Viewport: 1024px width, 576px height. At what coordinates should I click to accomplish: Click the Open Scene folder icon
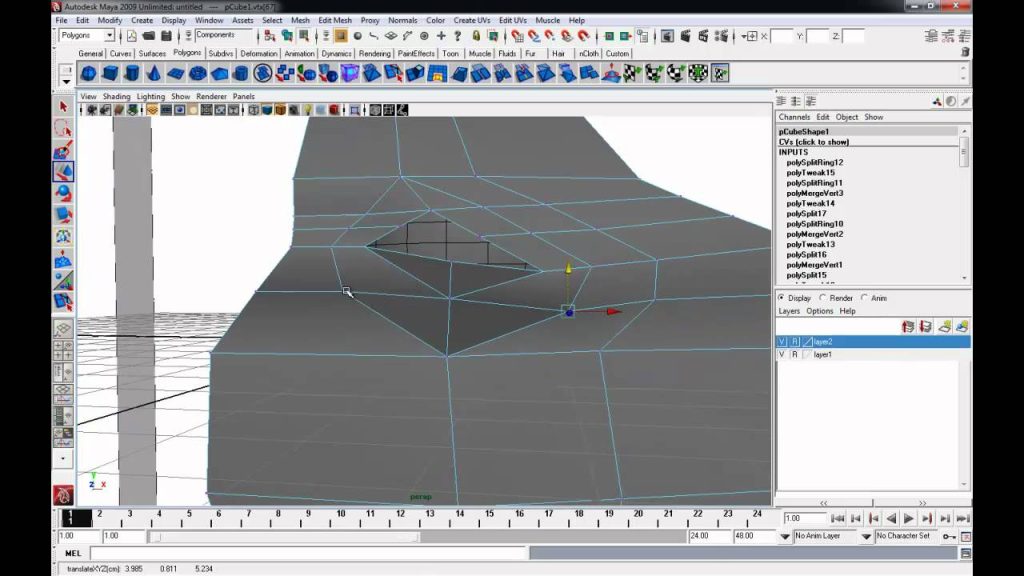pyautogui.click(x=149, y=36)
